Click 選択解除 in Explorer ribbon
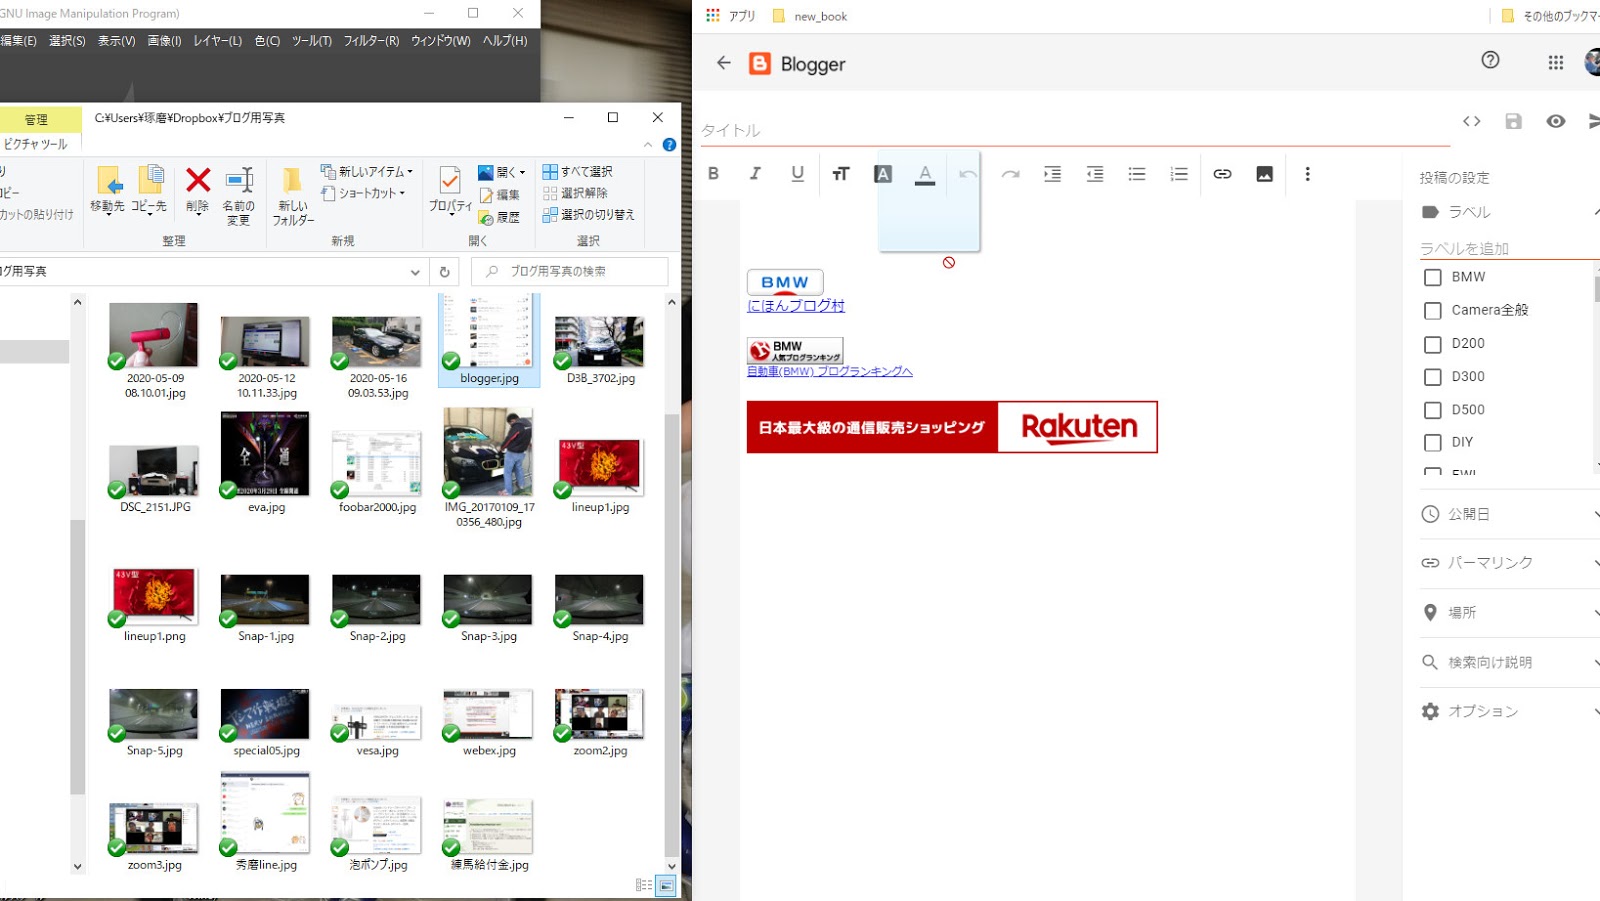1600x901 pixels. 575,193
